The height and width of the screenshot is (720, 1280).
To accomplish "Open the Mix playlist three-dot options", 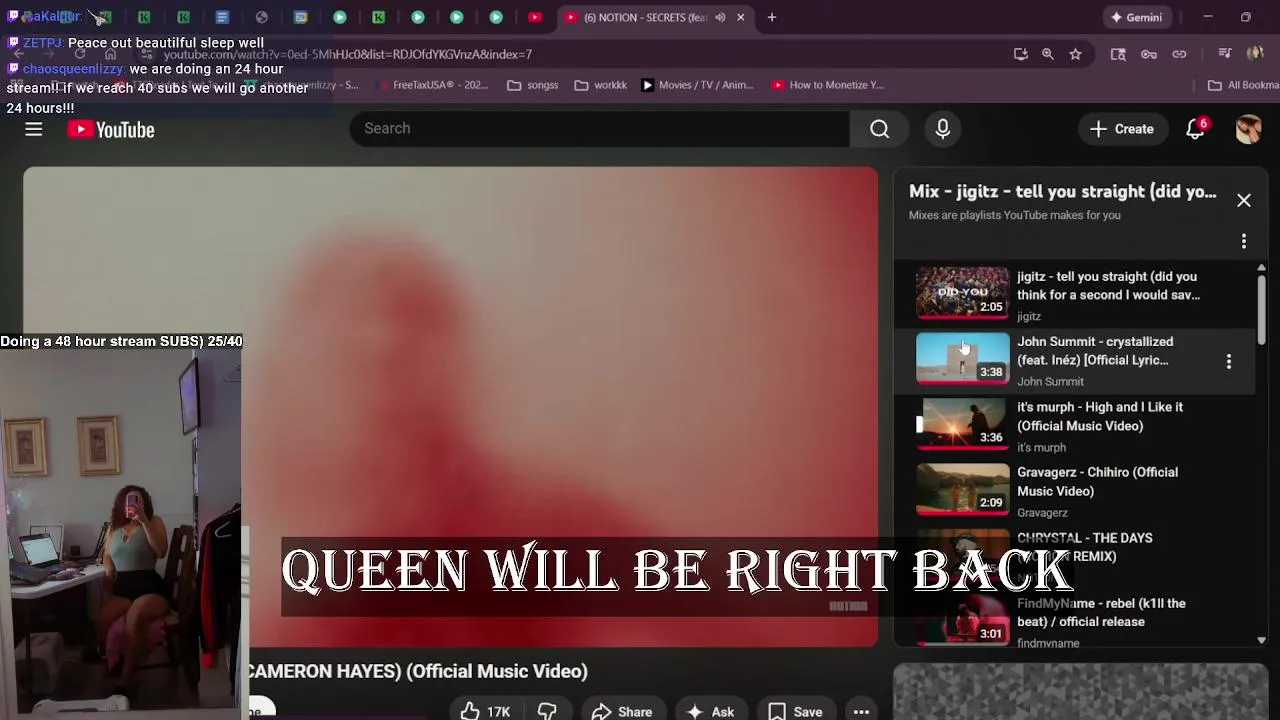I will [1244, 241].
